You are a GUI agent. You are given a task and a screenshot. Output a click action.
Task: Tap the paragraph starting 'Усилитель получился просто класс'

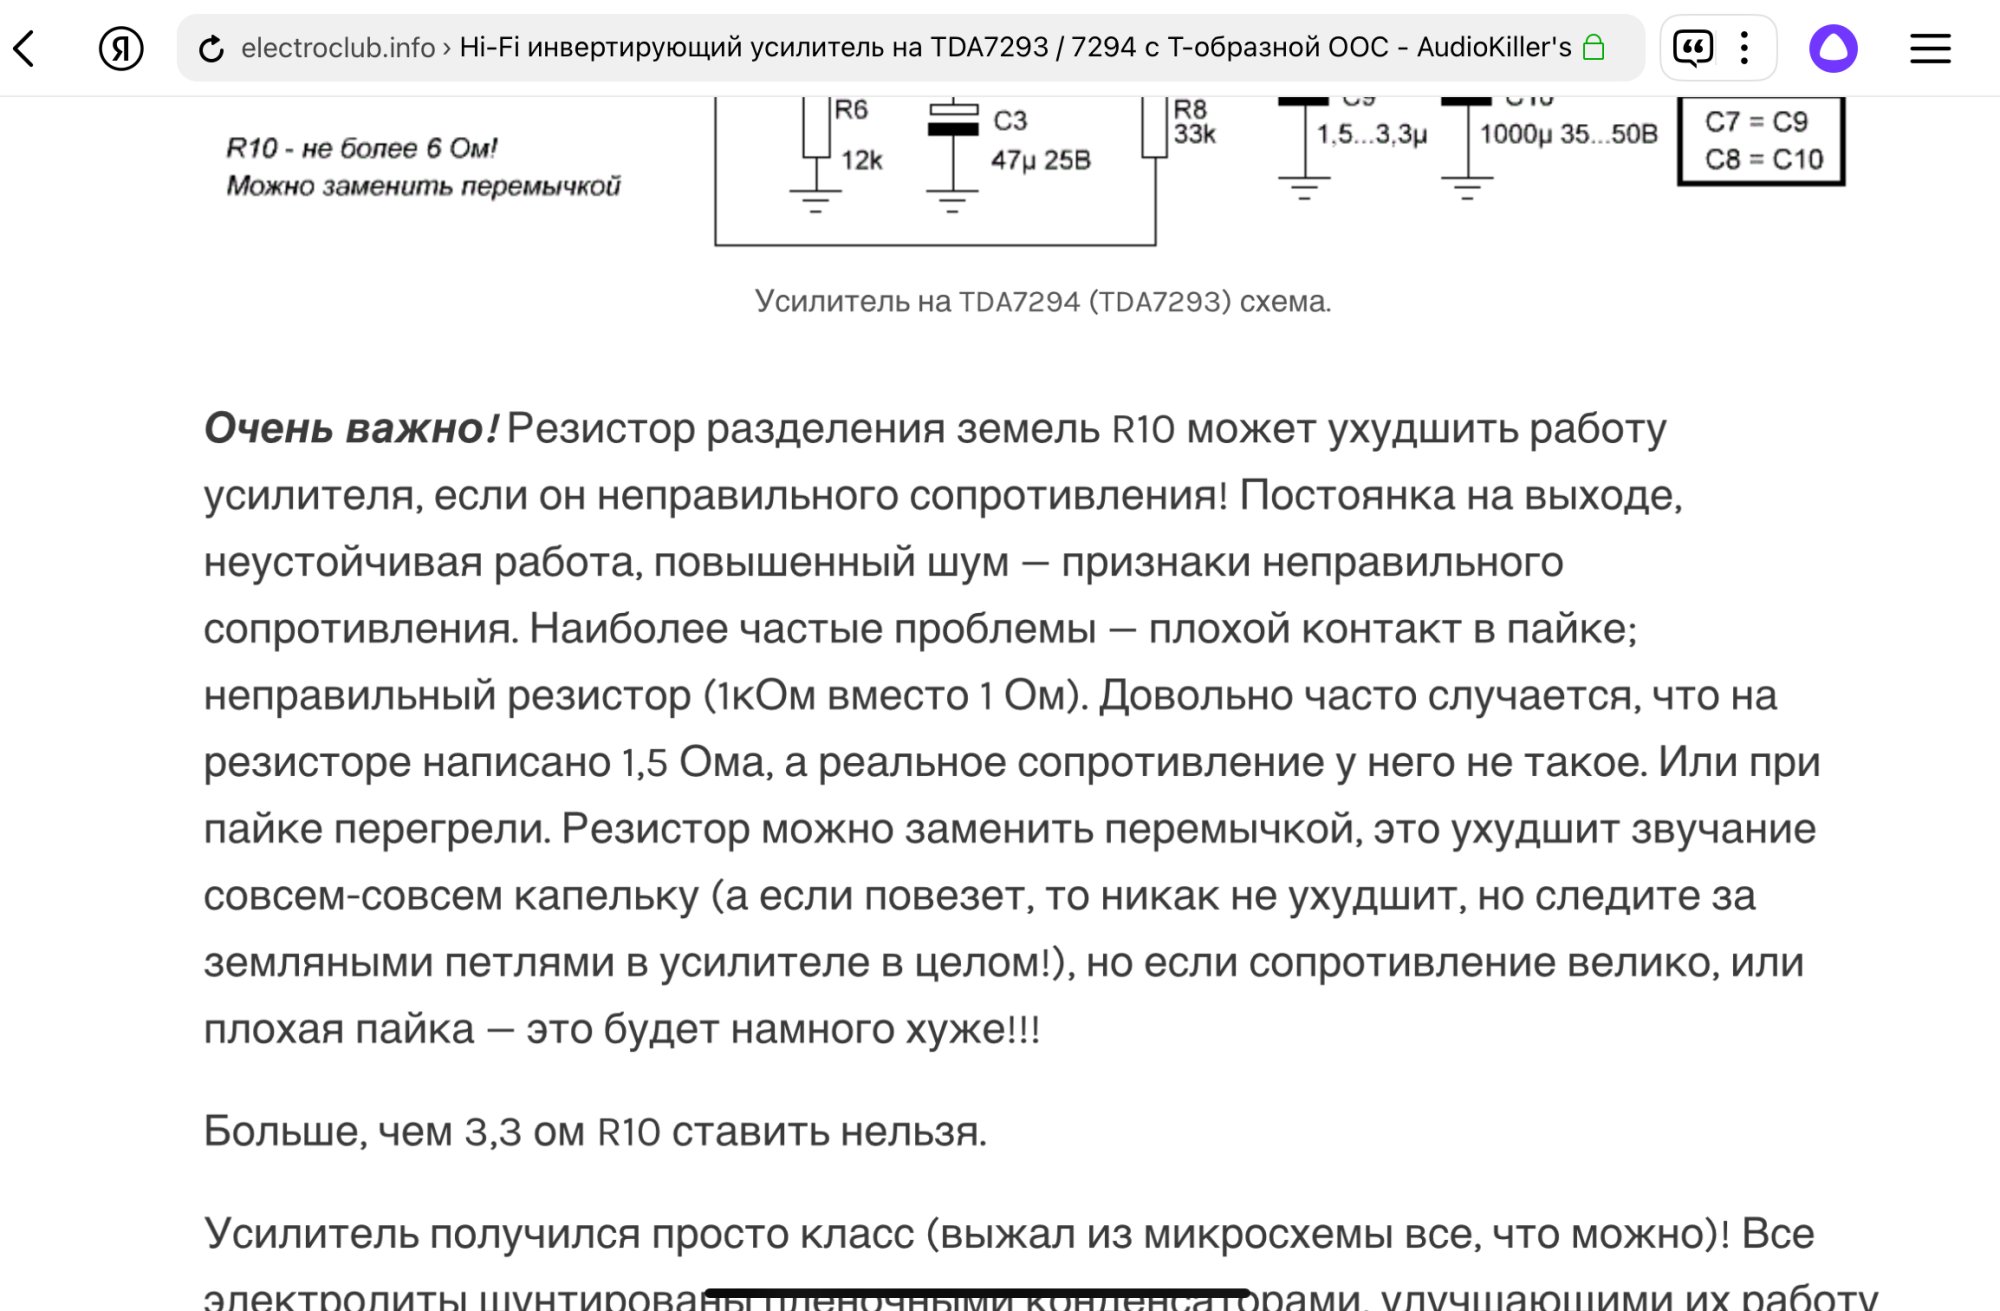pos(1008,1234)
